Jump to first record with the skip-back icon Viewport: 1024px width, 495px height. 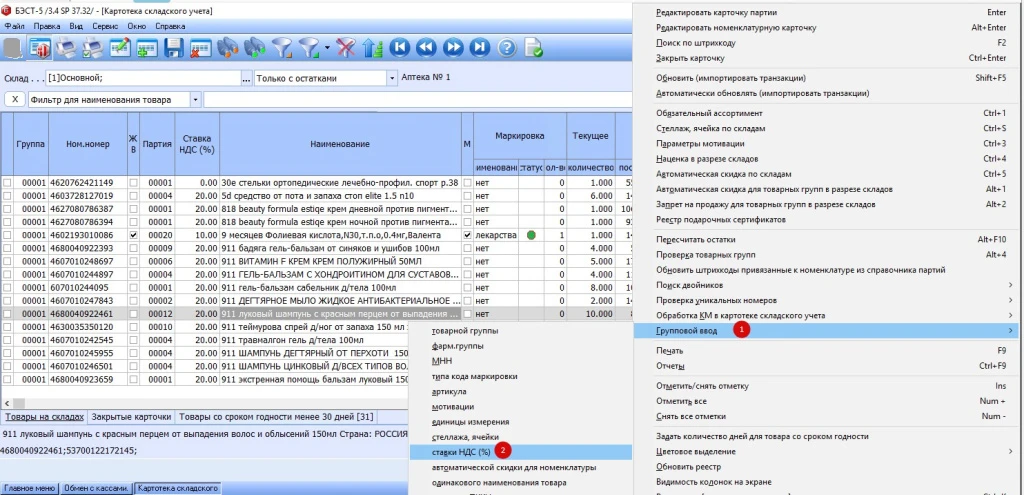tap(400, 47)
